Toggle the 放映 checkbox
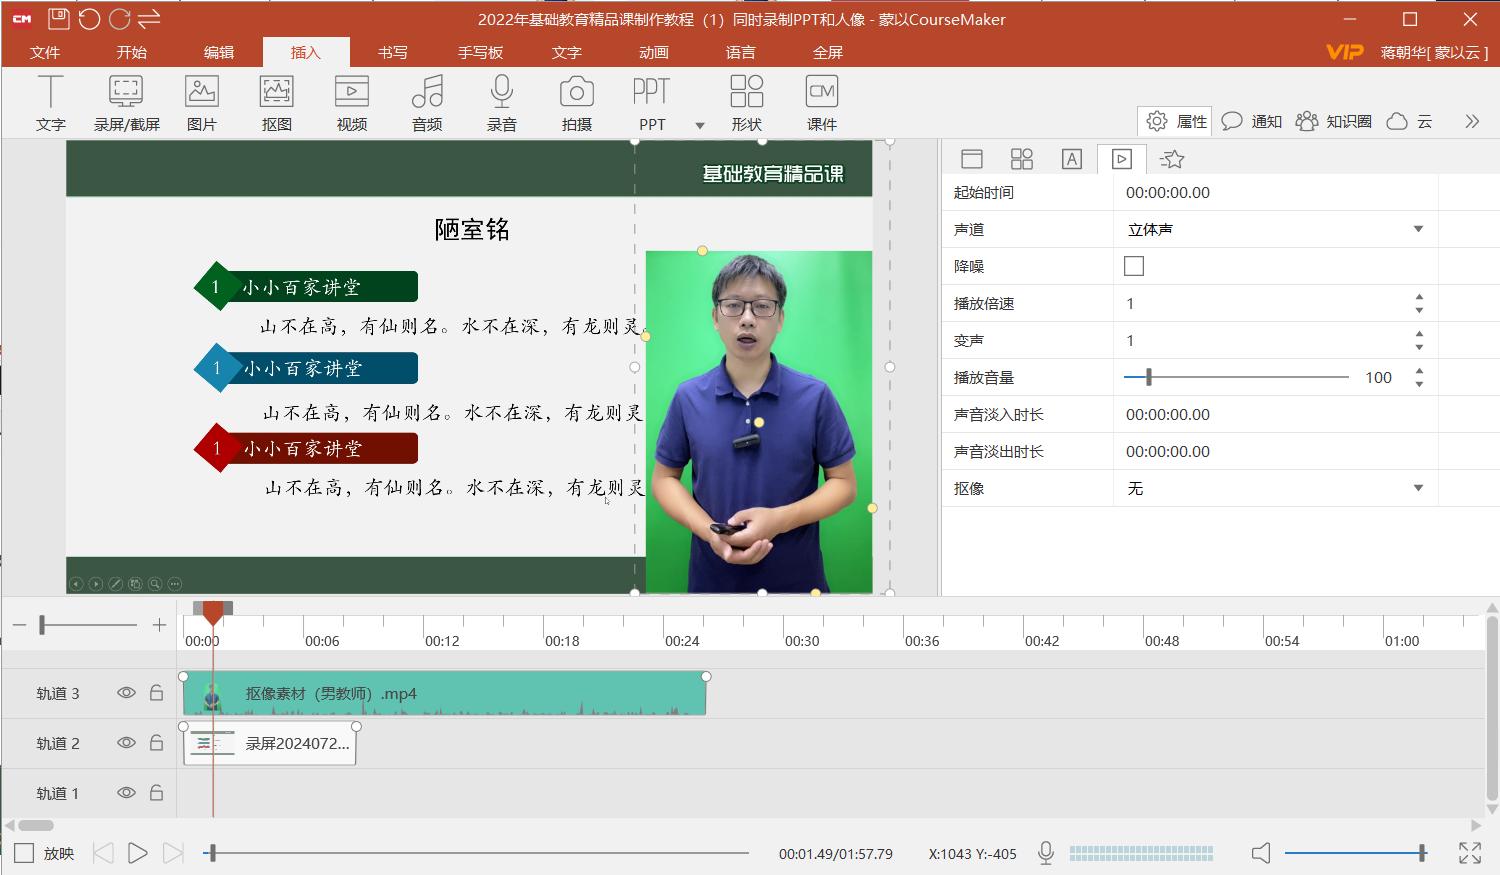Image resolution: width=1500 pixels, height=875 pixels. pos(24,853)
